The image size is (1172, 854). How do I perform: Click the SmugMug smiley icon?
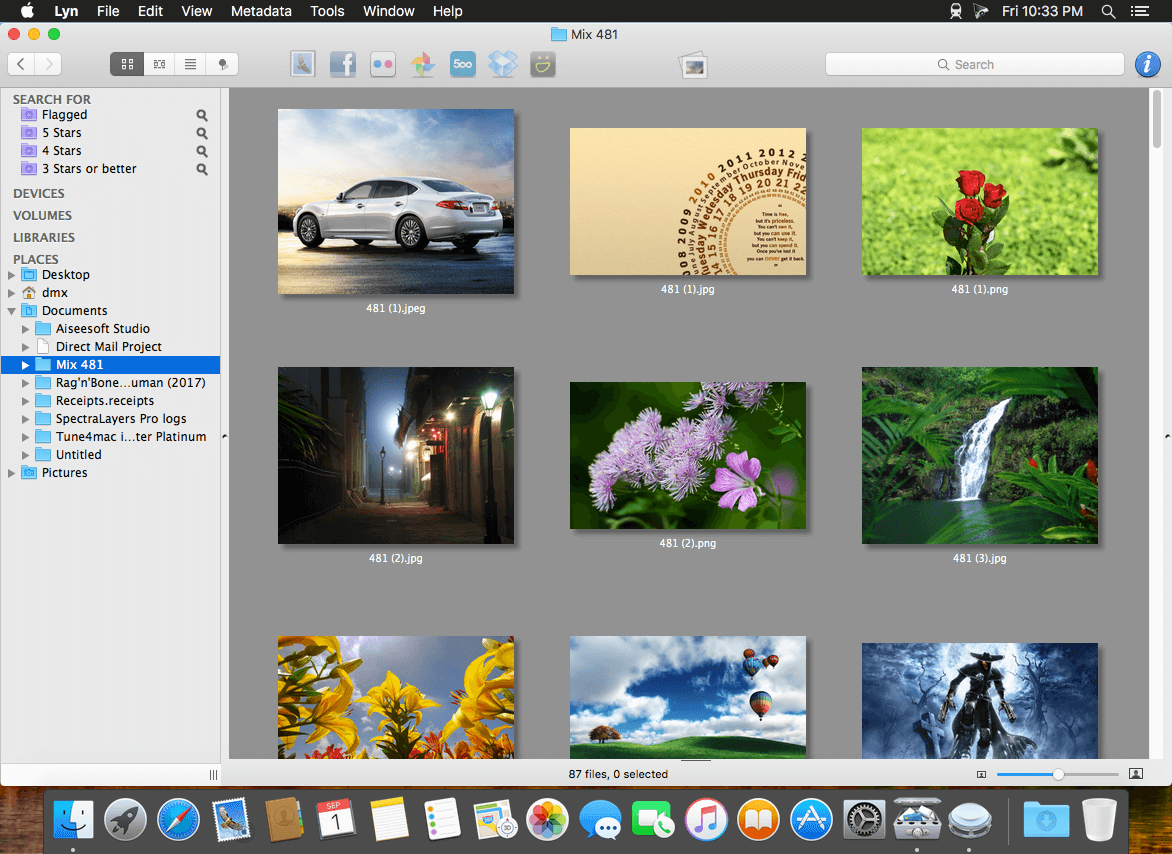543,65
